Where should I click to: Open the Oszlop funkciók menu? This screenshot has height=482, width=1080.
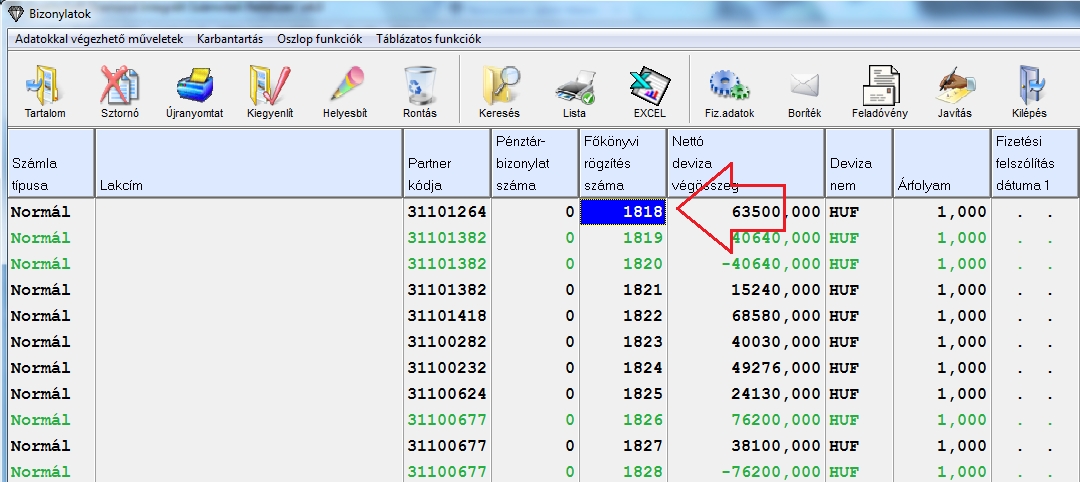[x=320, y=39]
